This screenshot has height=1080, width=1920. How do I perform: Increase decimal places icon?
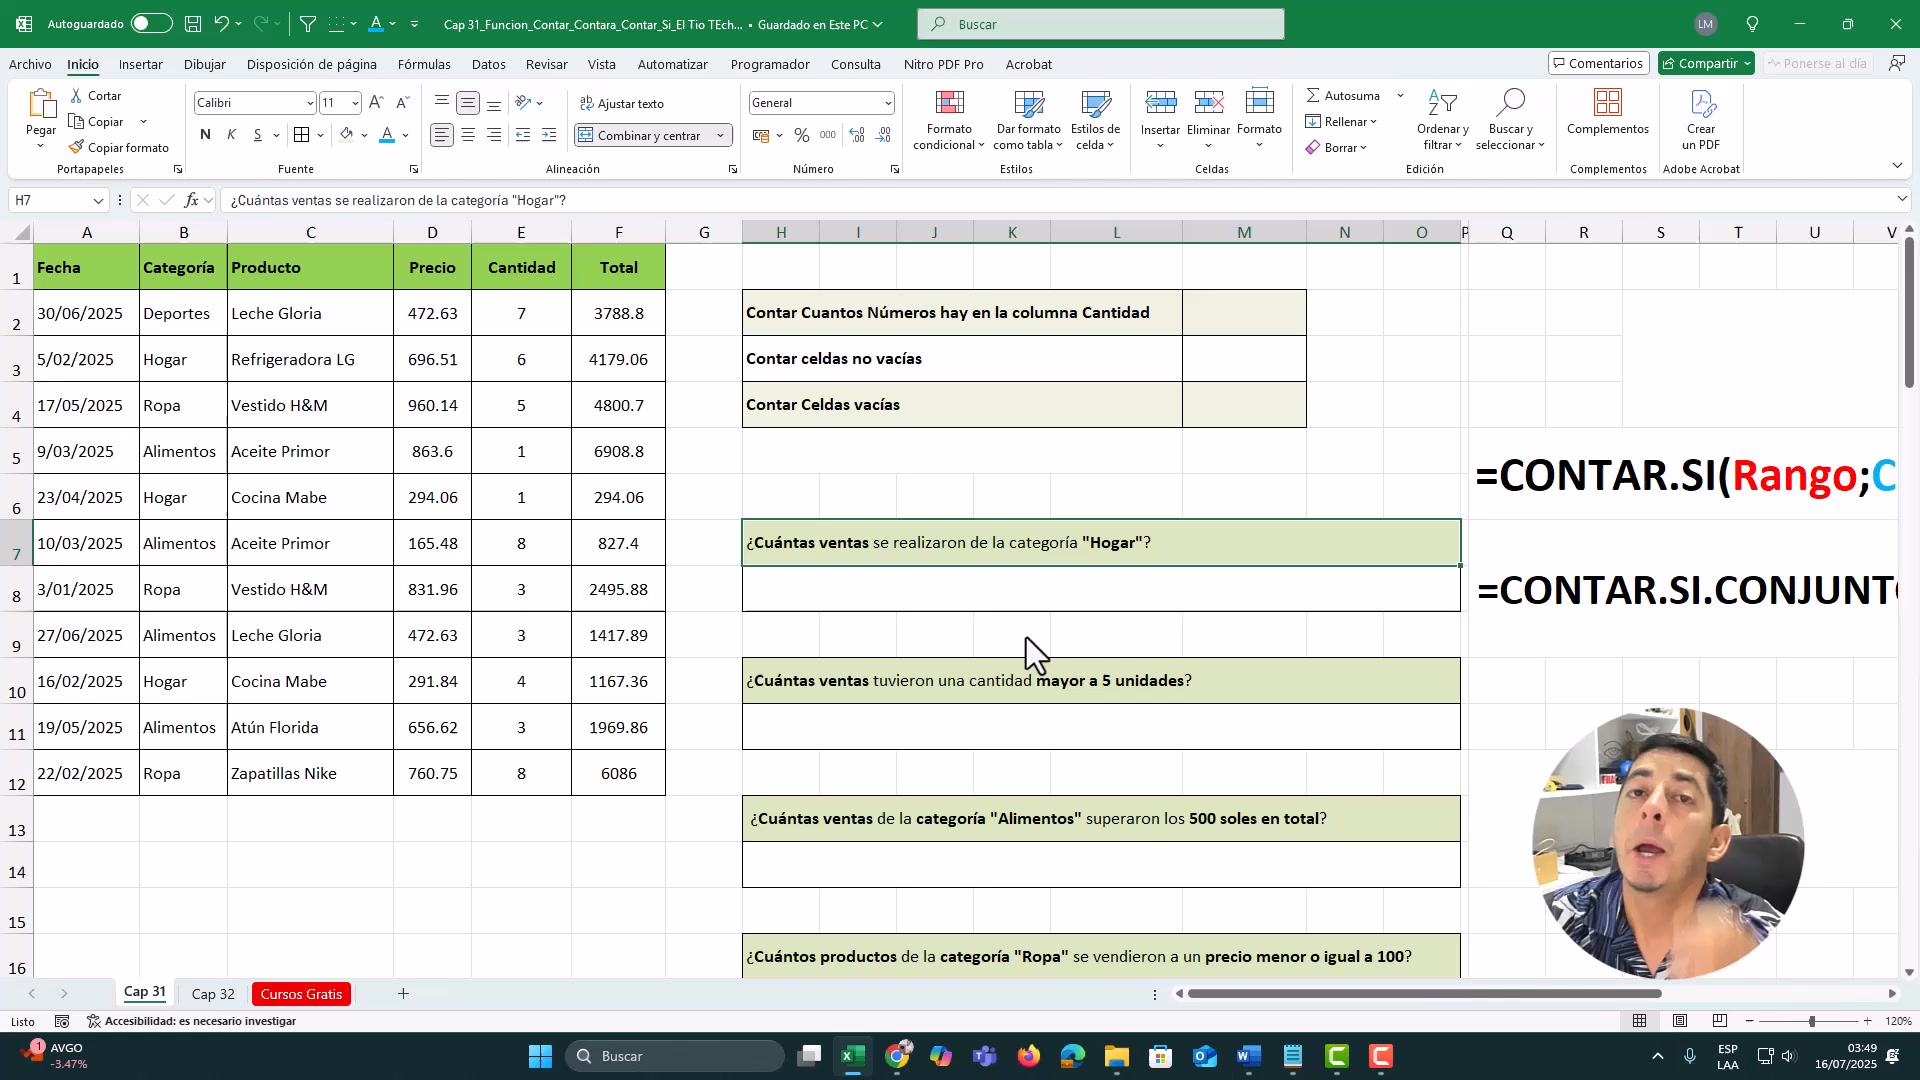(x=857, y=135)
